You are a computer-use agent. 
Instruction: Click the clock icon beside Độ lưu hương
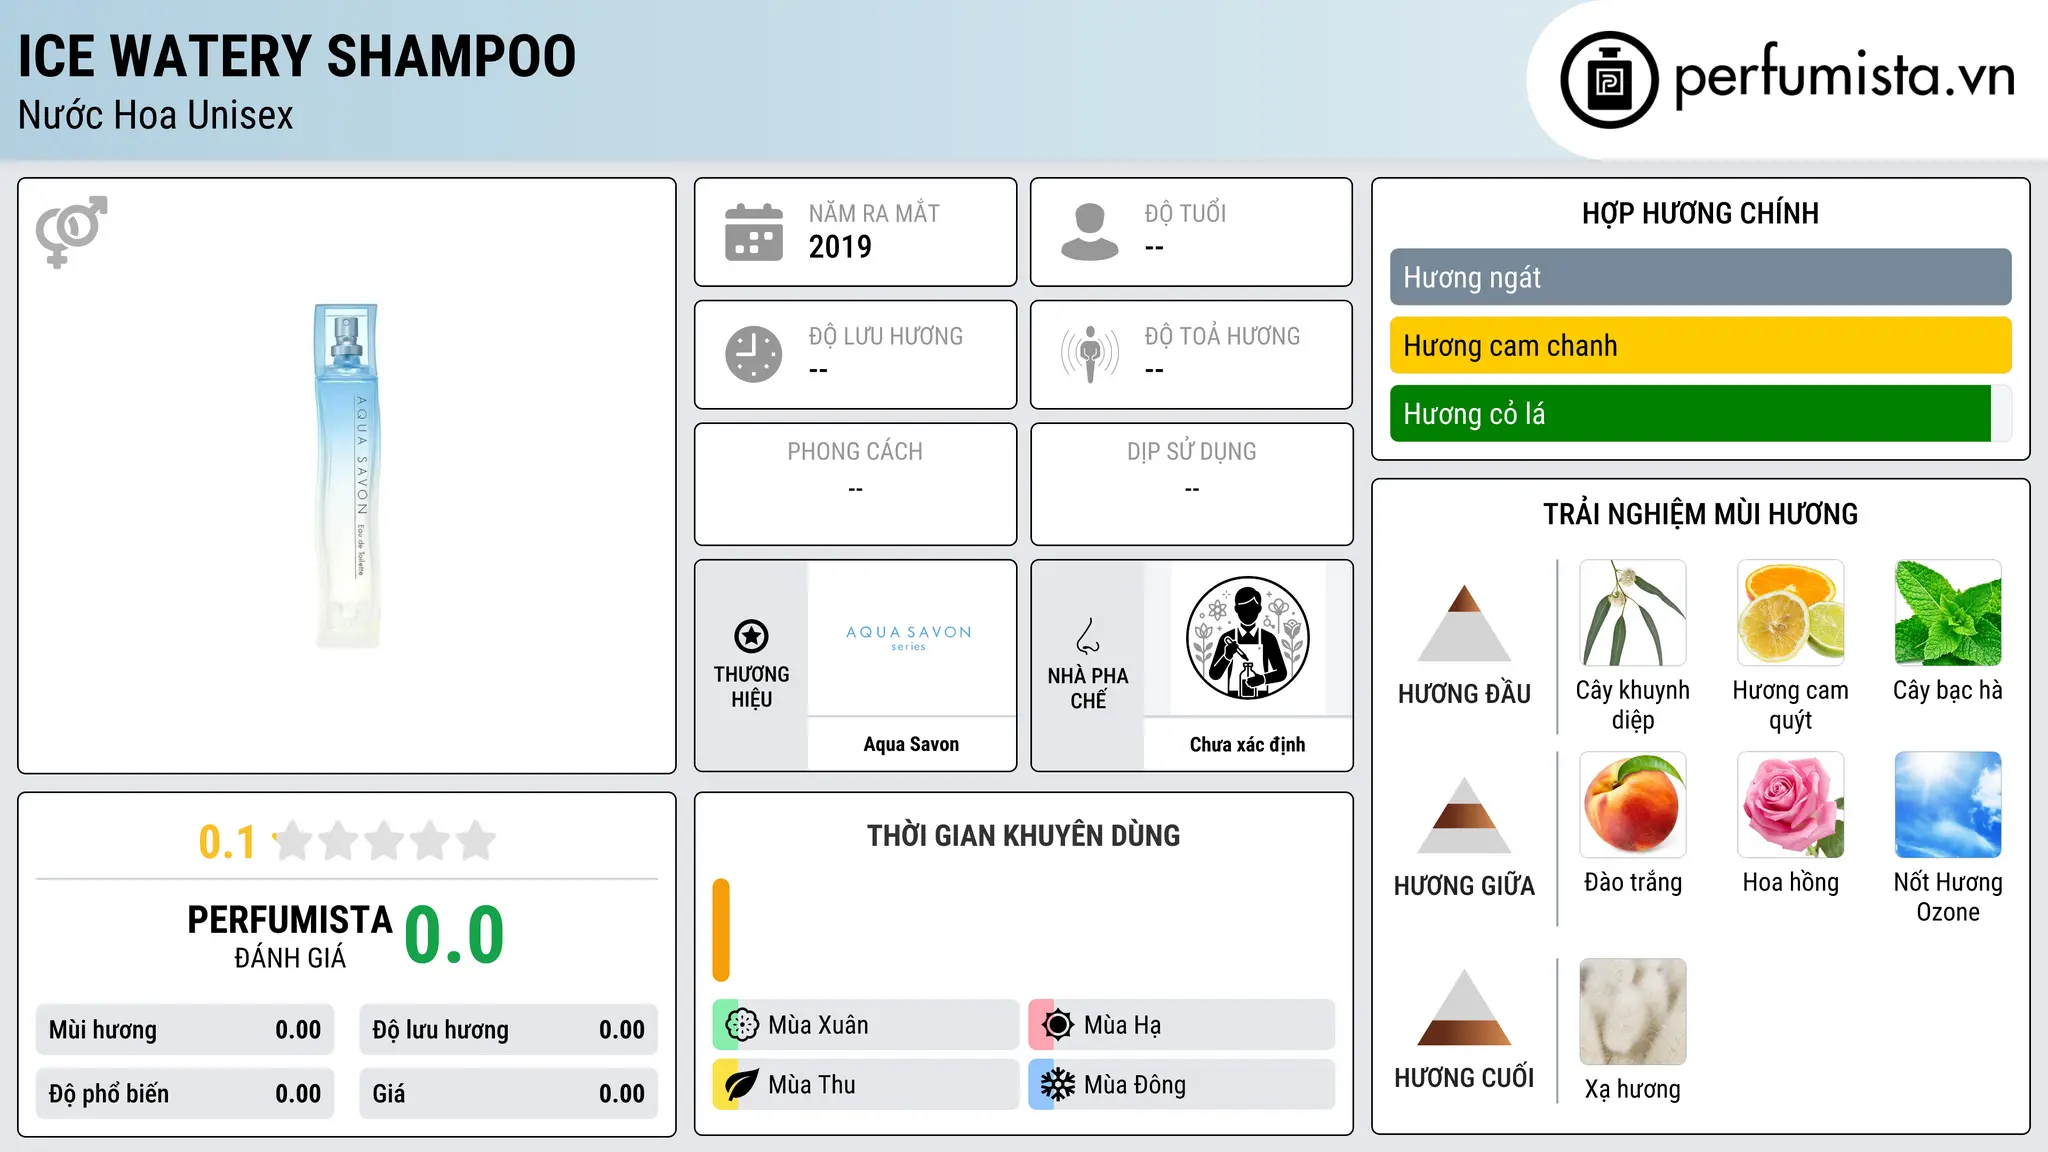click(x=754, y=354)
